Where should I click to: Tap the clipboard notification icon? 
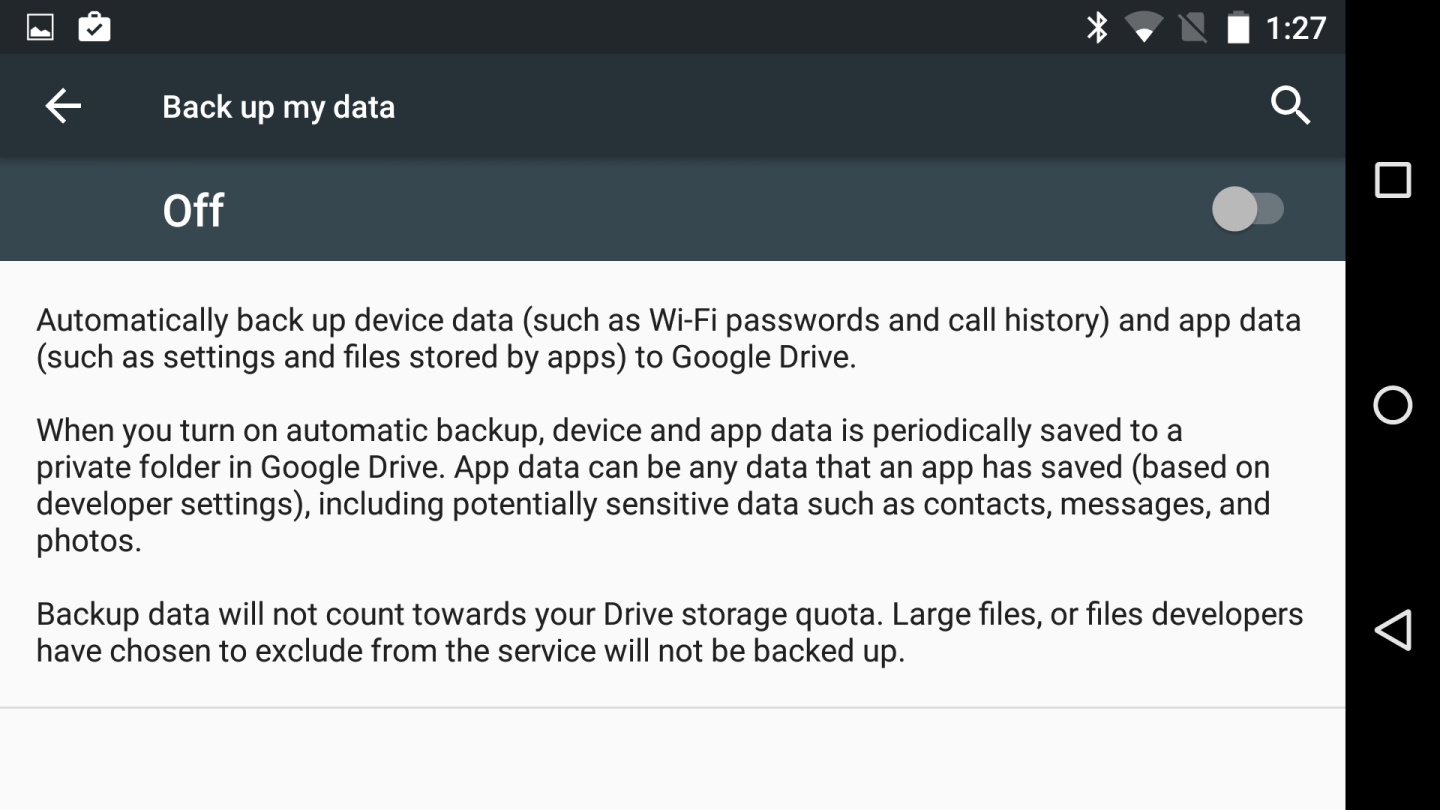95,28
